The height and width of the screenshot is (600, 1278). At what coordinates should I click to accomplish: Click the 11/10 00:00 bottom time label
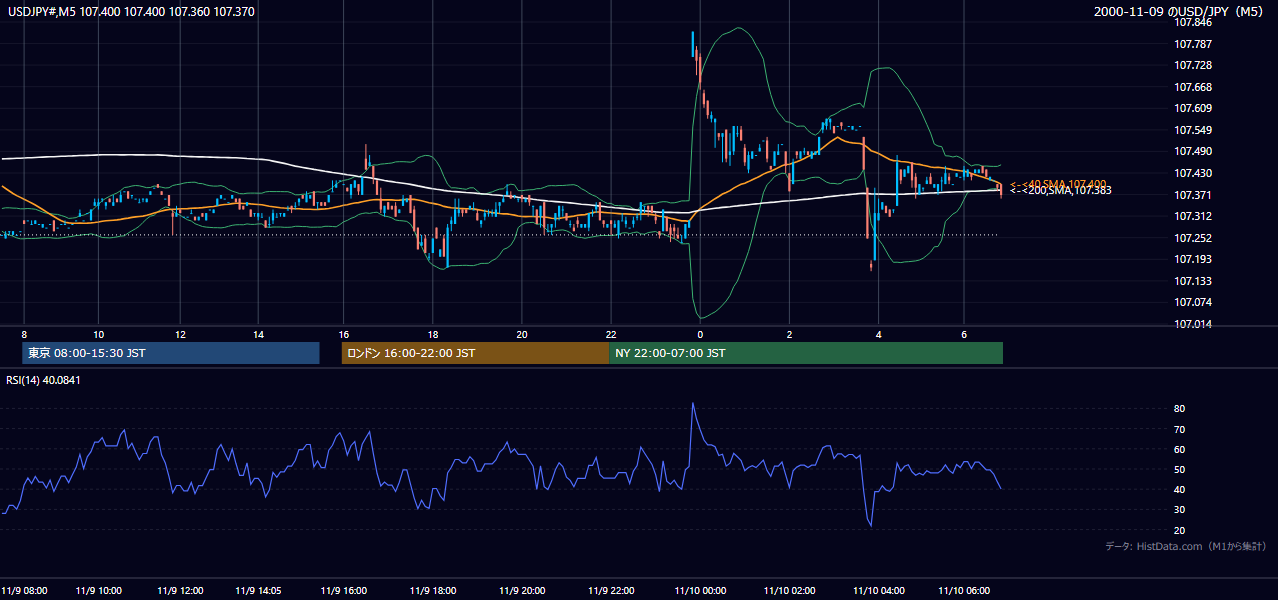click(700, 591)
